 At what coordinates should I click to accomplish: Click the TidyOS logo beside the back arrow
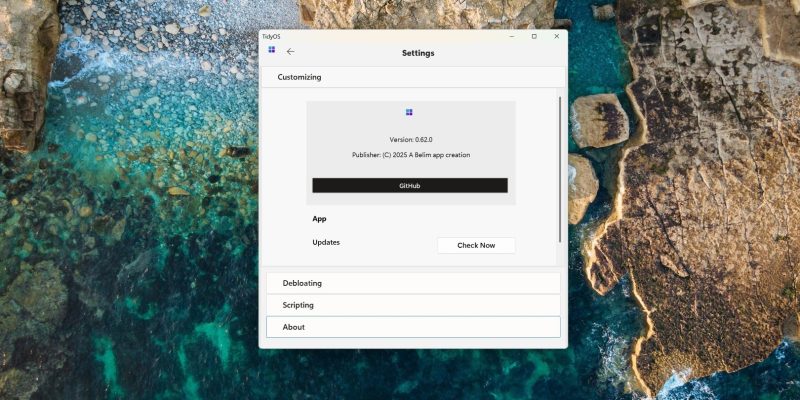(271, 49)
